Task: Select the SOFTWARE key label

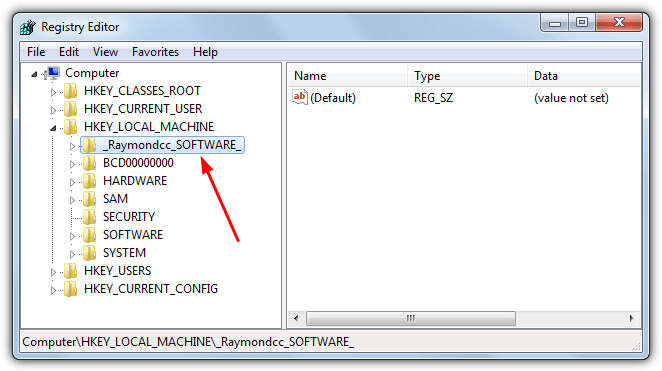Action: [x=133, y=235]
